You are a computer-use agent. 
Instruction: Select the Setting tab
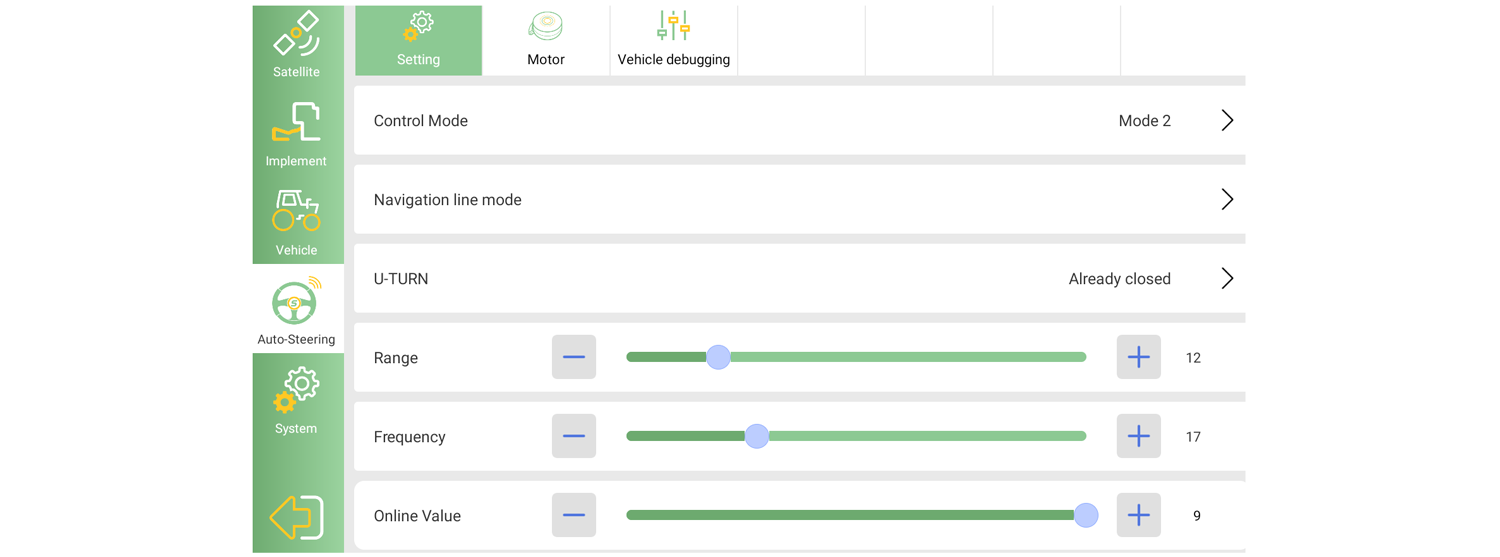click(x=418, y=40)
